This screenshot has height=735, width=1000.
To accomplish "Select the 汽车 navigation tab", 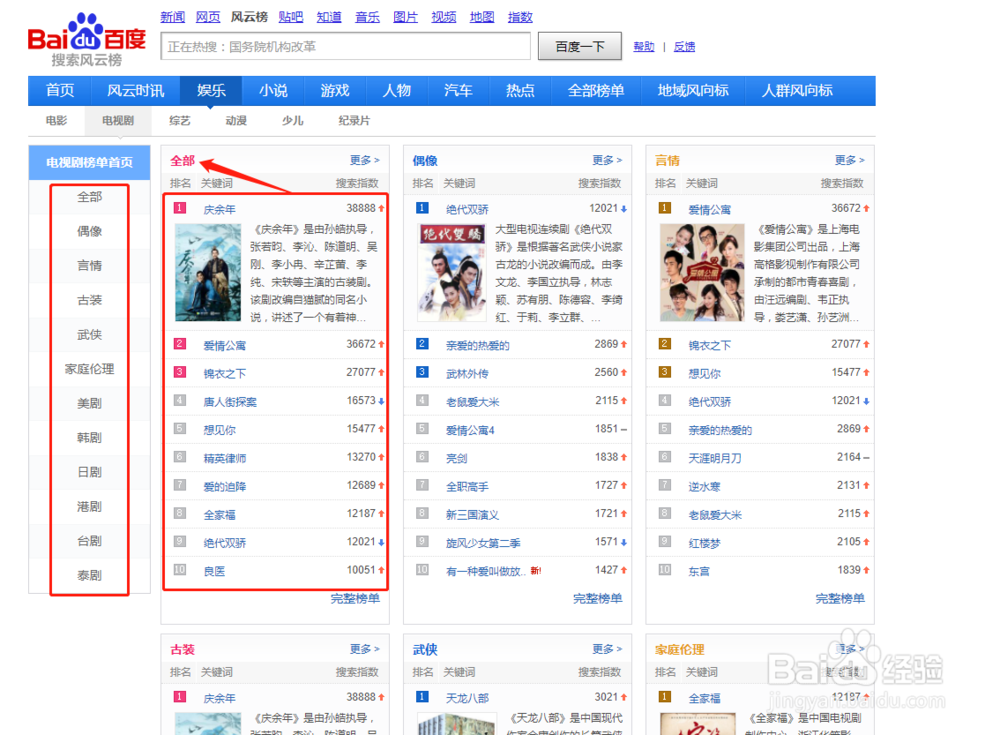I will (459, 91).
